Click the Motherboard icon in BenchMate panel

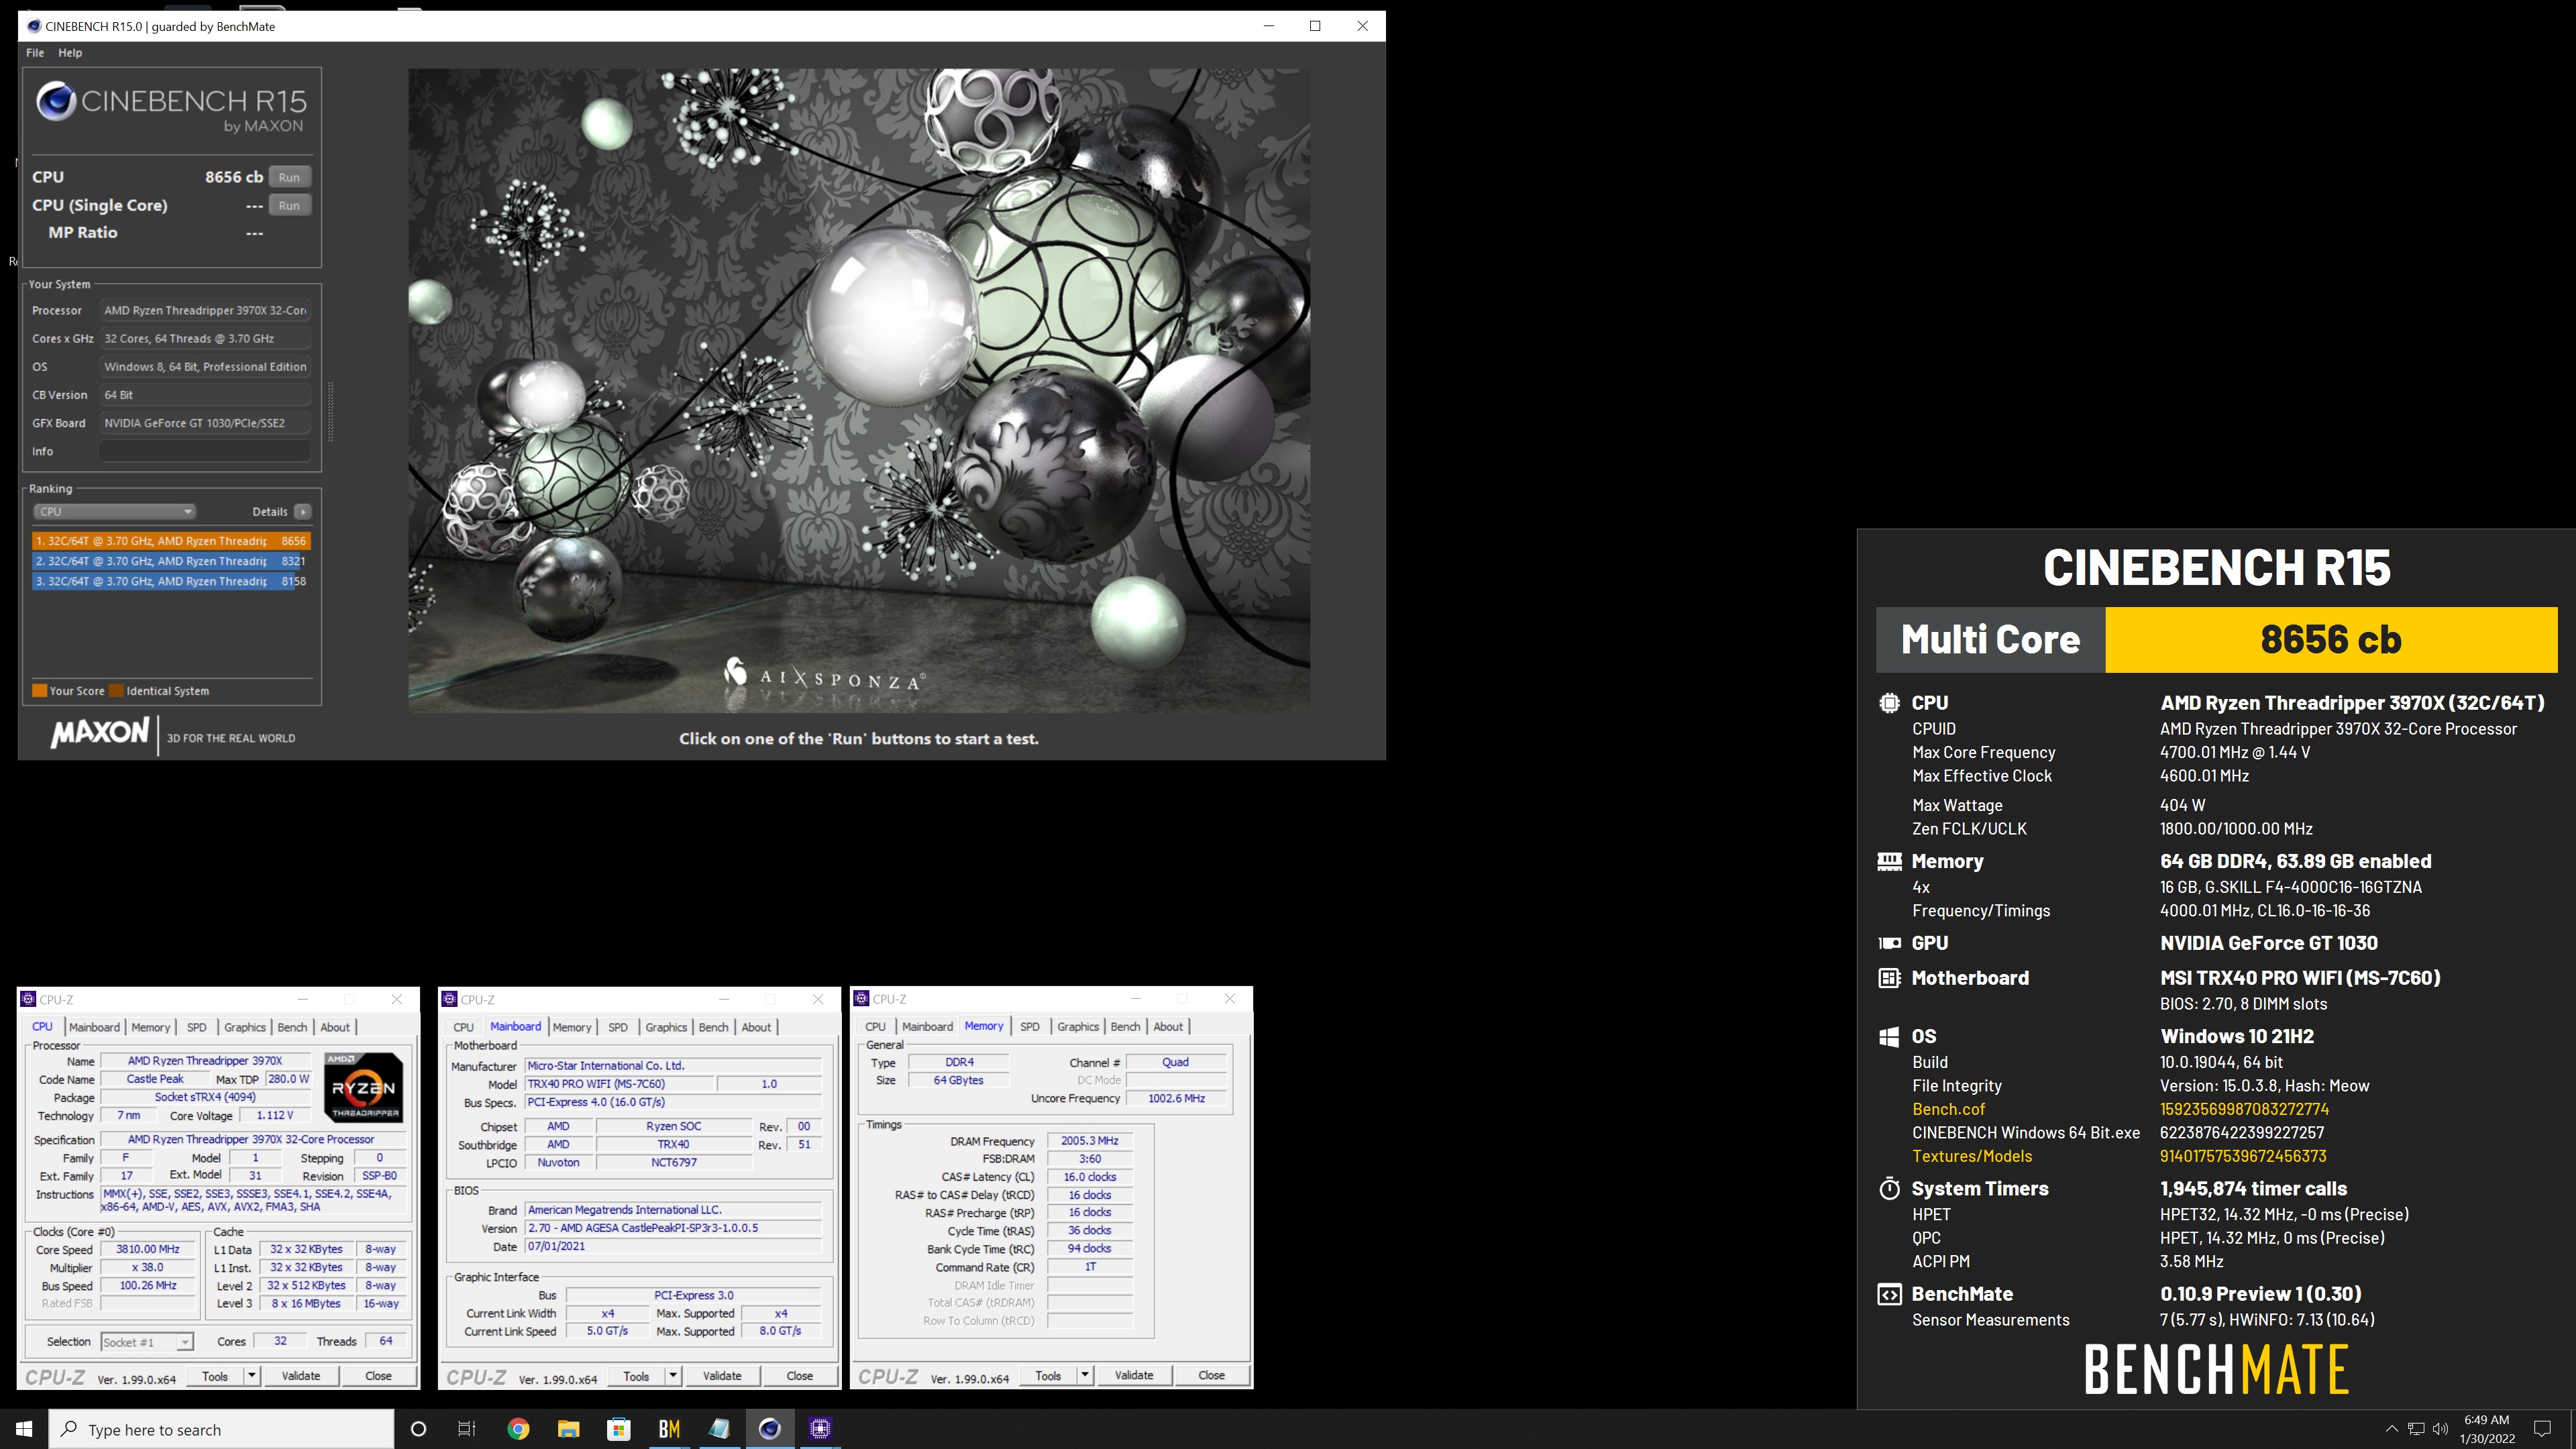pyautogui.click(x=1889, y=978)
